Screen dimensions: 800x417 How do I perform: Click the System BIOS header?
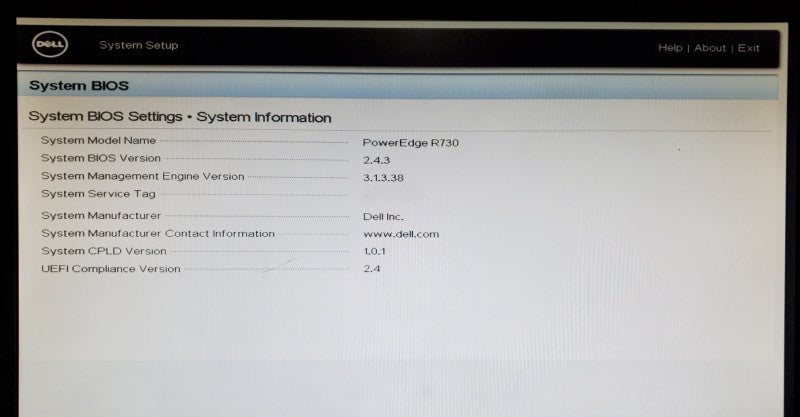click(79, 85)
